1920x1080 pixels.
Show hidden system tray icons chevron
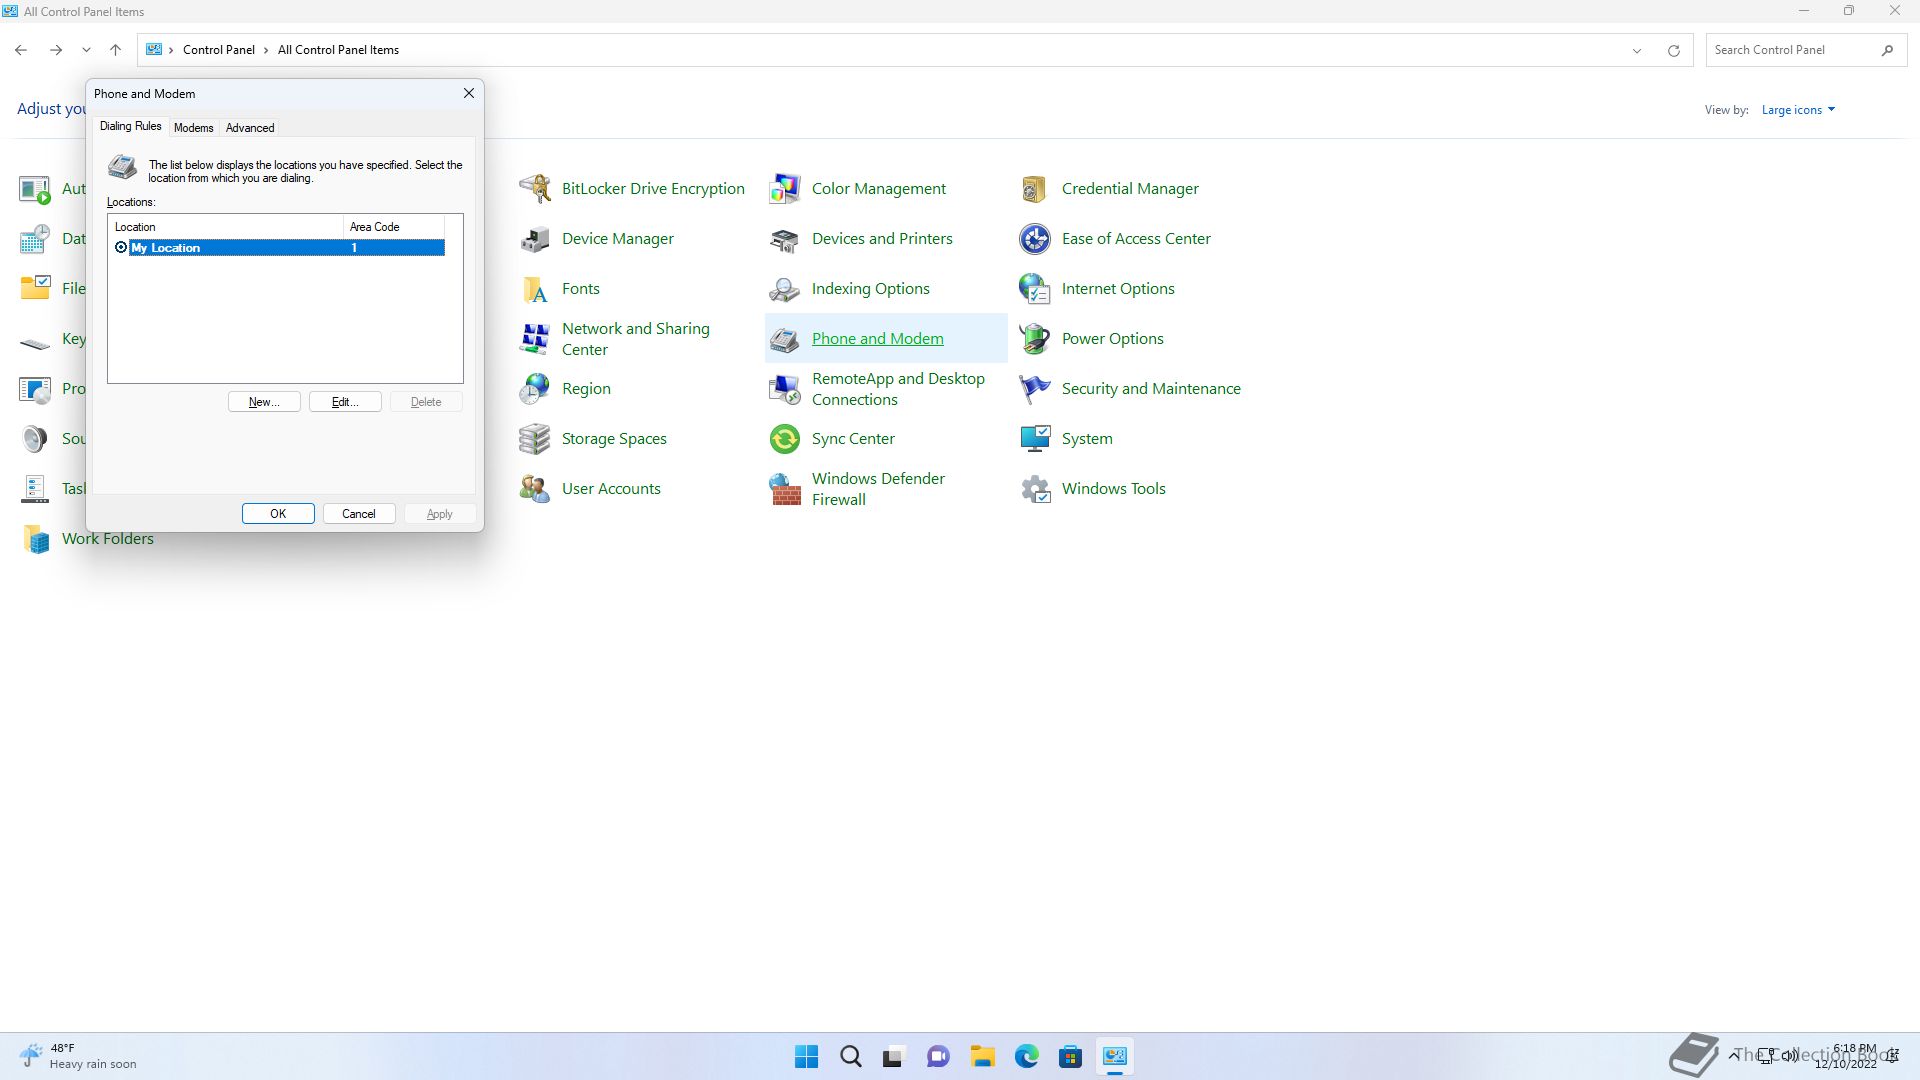pyautogui.click(x=1733, y=1055)
